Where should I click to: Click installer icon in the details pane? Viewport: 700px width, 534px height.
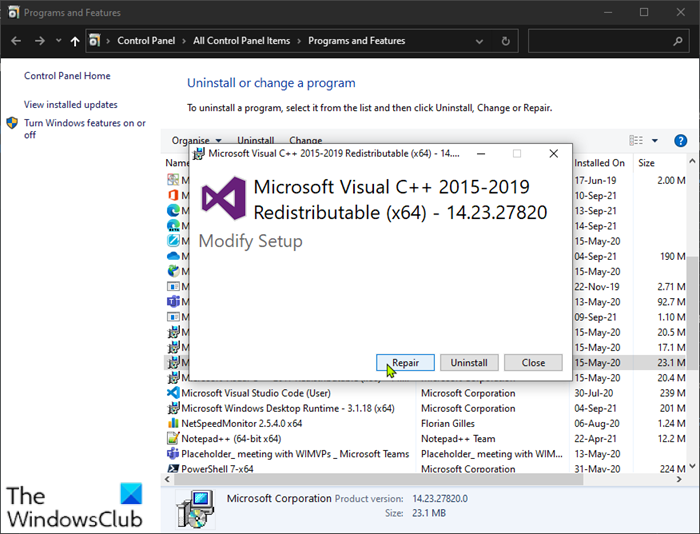[x=195, y=509]
